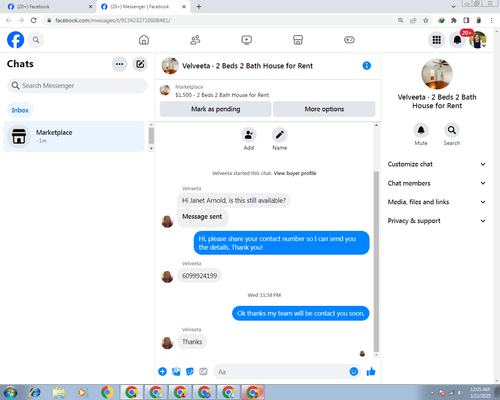
Task: Open Chrome three-dot menu
Action: coord(492,20)
